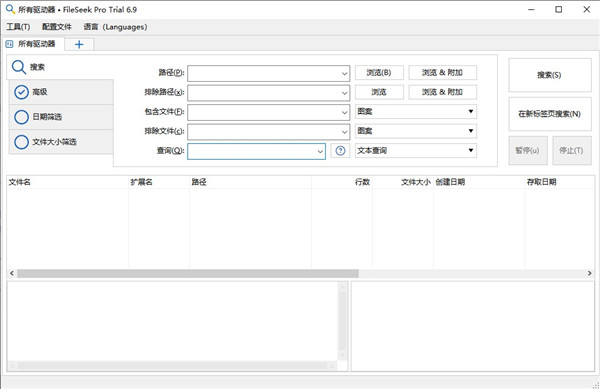Sort by 存取日期 column header
The width and height of the screenshot is (600, 389).
(559, 182)
